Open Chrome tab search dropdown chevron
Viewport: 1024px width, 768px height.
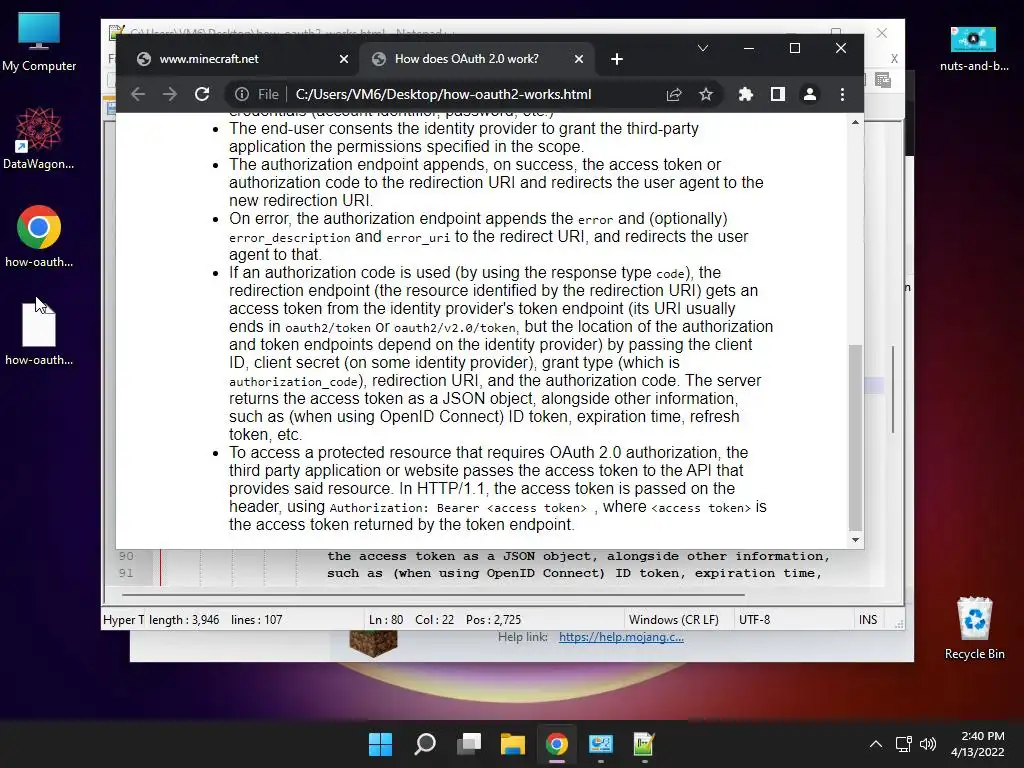(703, 48)
